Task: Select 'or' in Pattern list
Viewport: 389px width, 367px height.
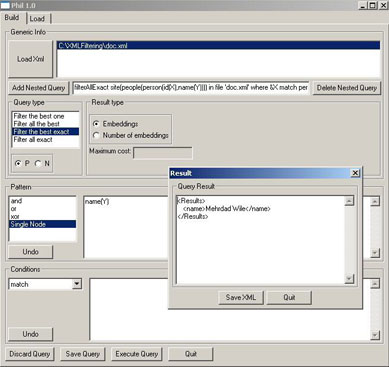Action: point(43,209)
